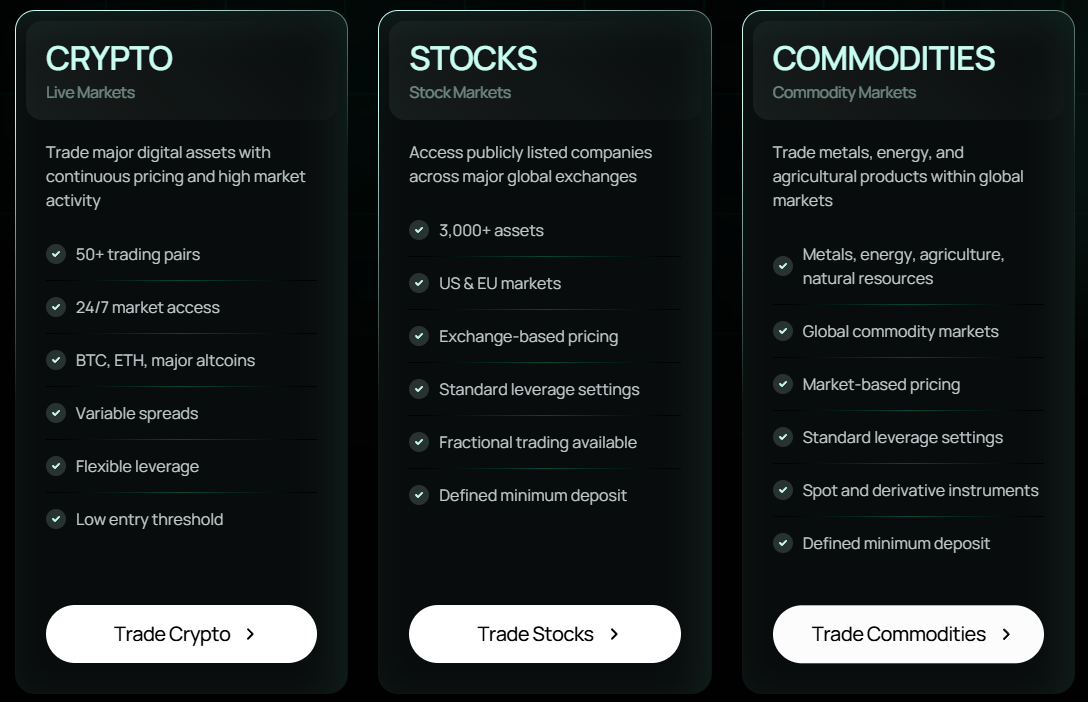This screenshot has width=1088, height=702.
Task: Click check icon next to Variable spreads
Action: (x=56, y=413)
